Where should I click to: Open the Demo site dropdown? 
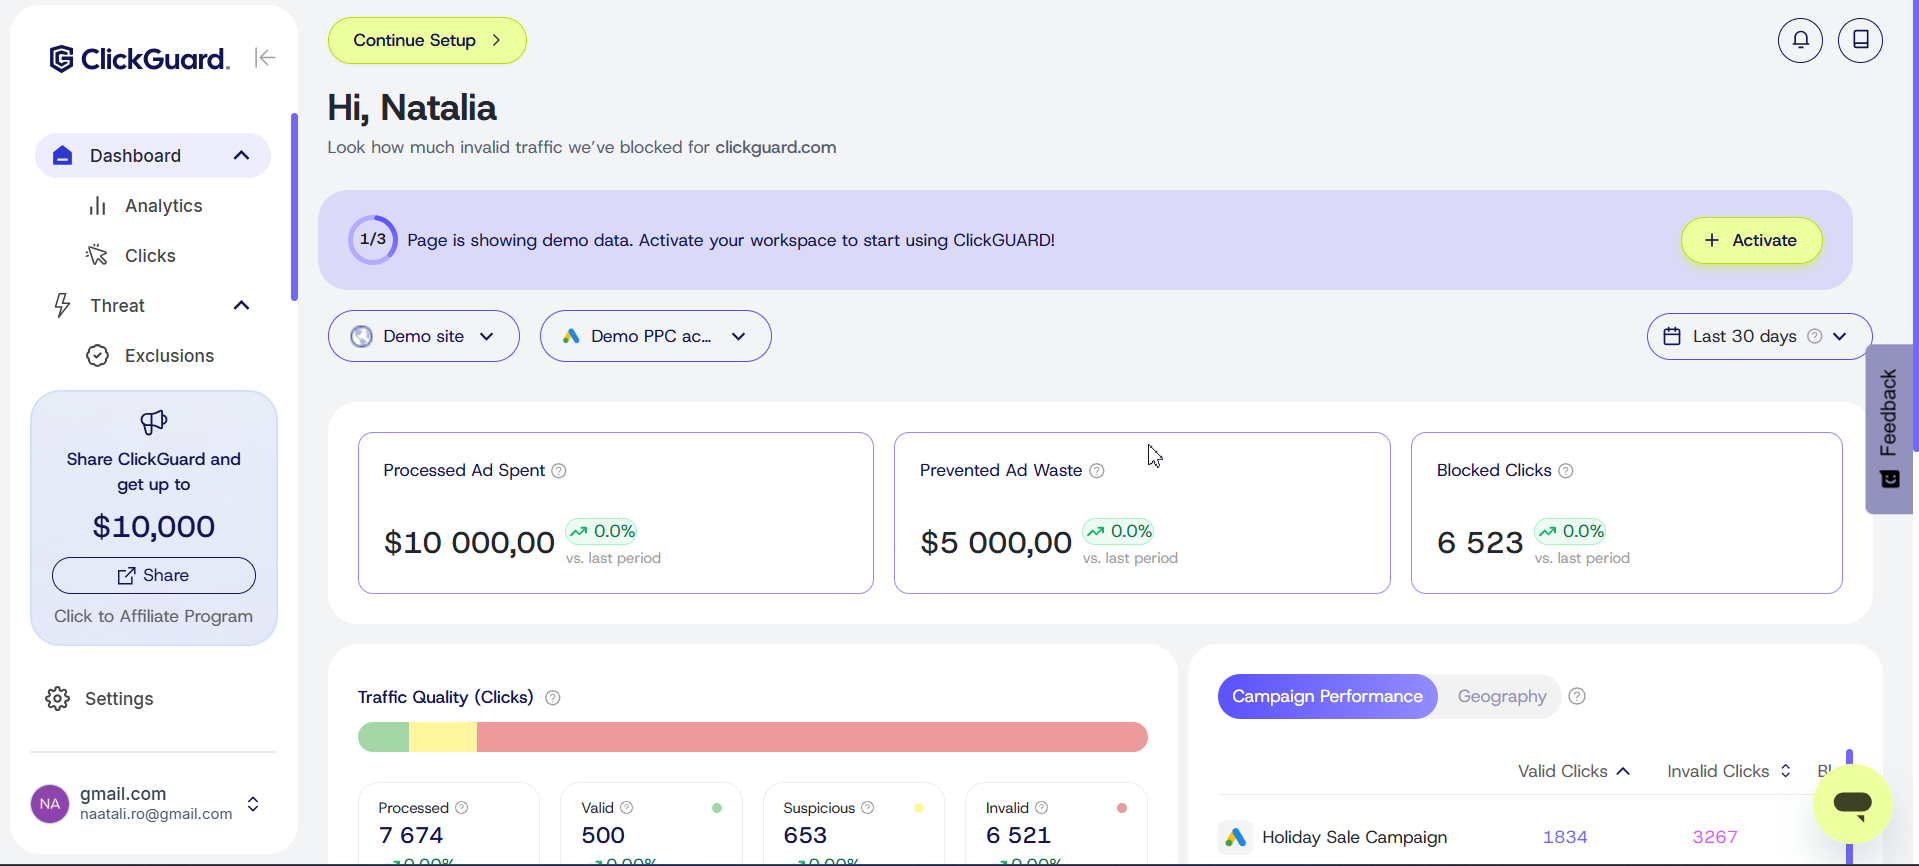[x=423, y=336]
